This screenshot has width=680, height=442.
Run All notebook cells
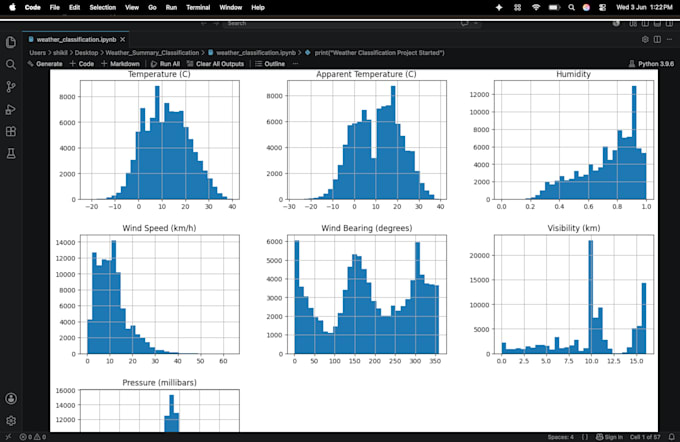pos(165,64)
